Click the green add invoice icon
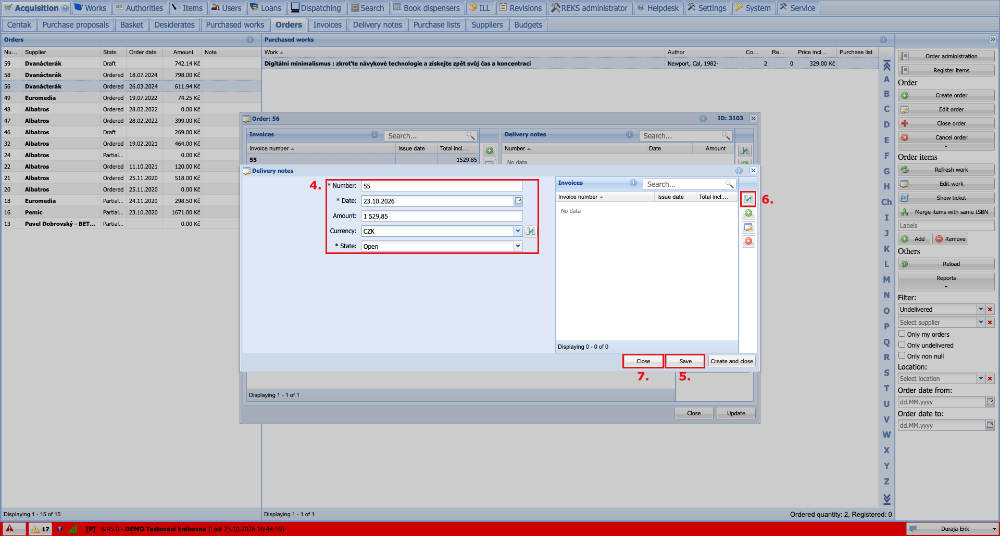Screen dimensions: 1000x536 (x=748, y=214)
